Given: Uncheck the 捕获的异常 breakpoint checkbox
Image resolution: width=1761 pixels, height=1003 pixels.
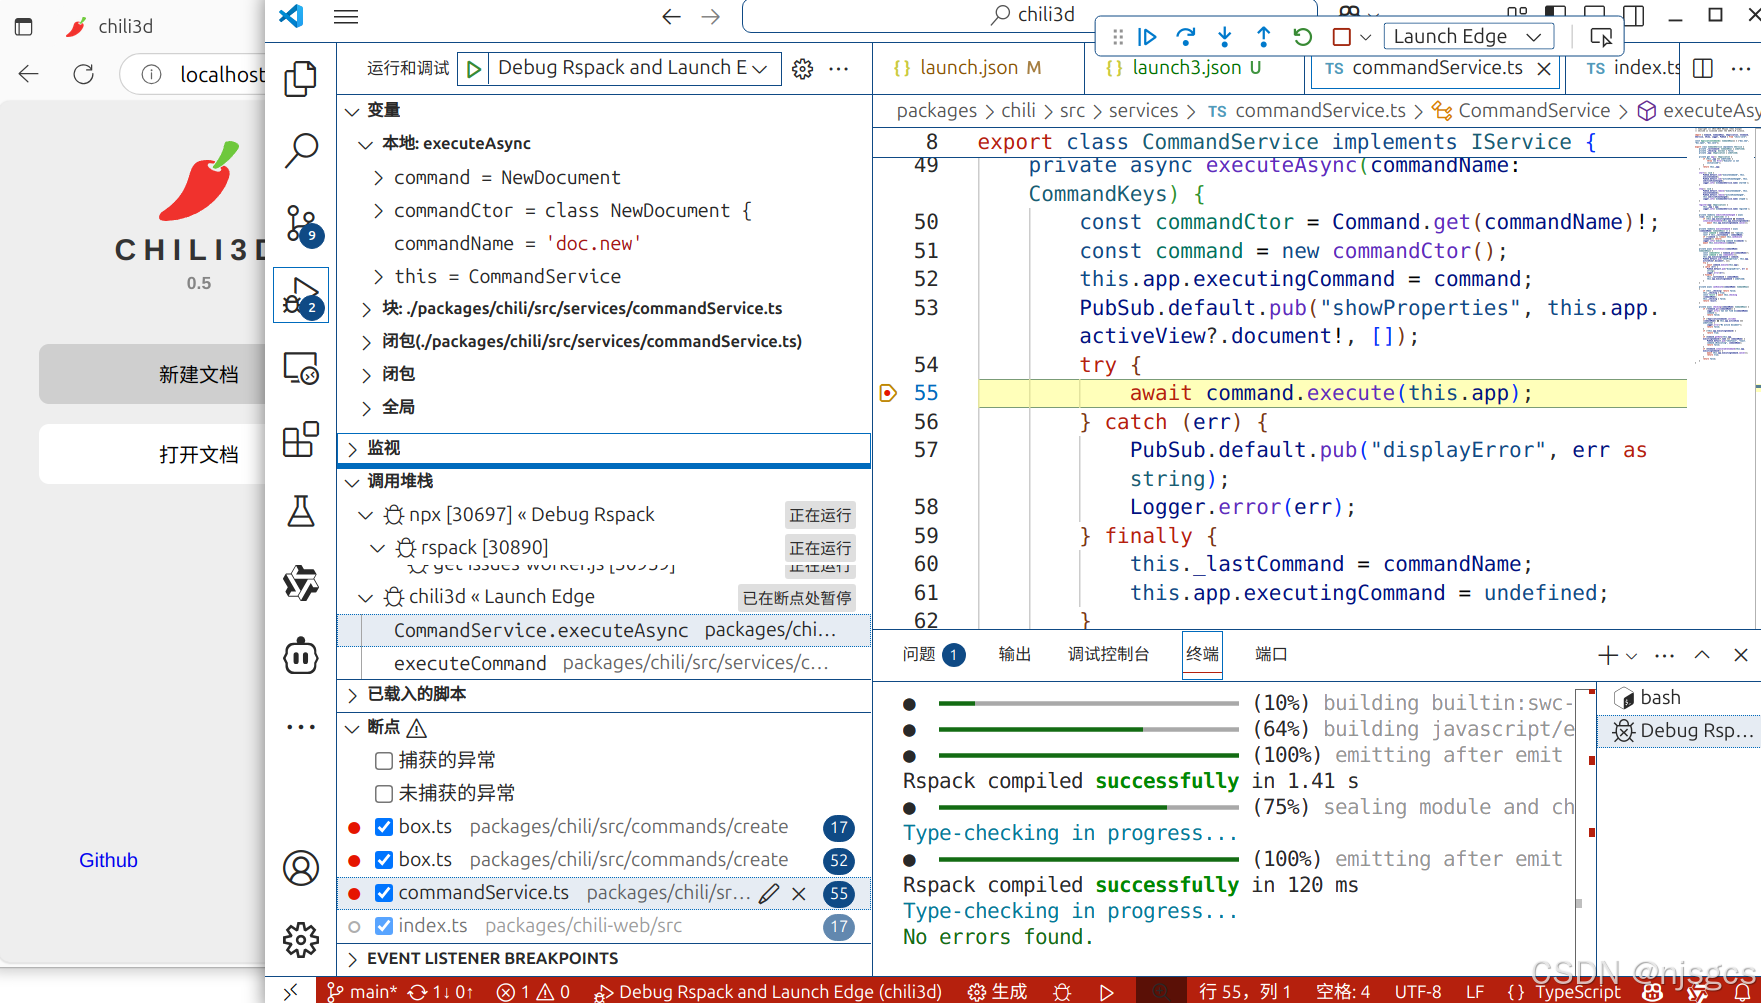Looking at the screenshot, I should tap(383, 760).
